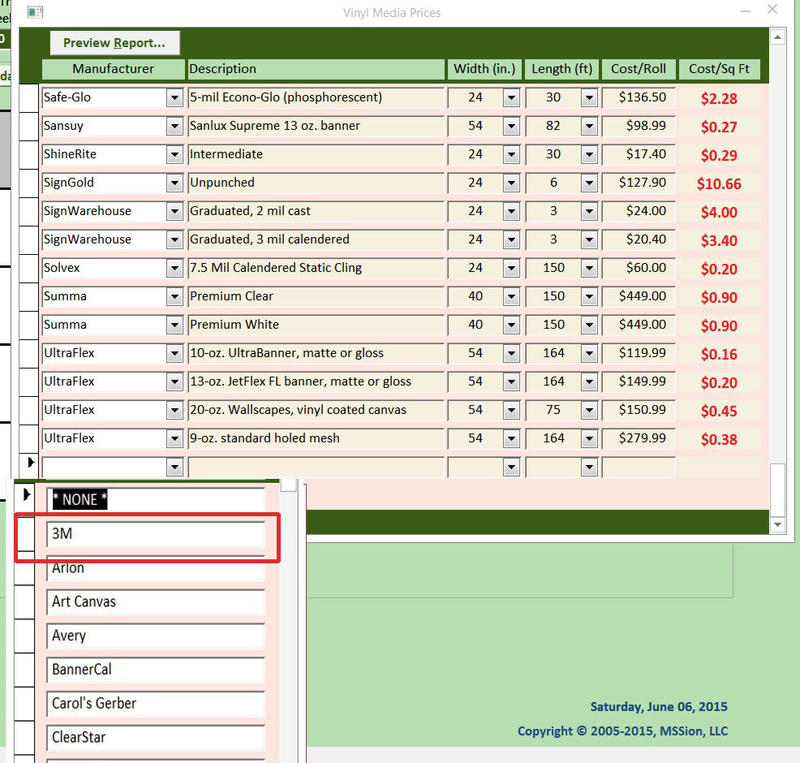The image size is (800, 763).
Task: Open Width dropdown for '20-oz. Wallscapes' row
Action: tap(511, 410)
